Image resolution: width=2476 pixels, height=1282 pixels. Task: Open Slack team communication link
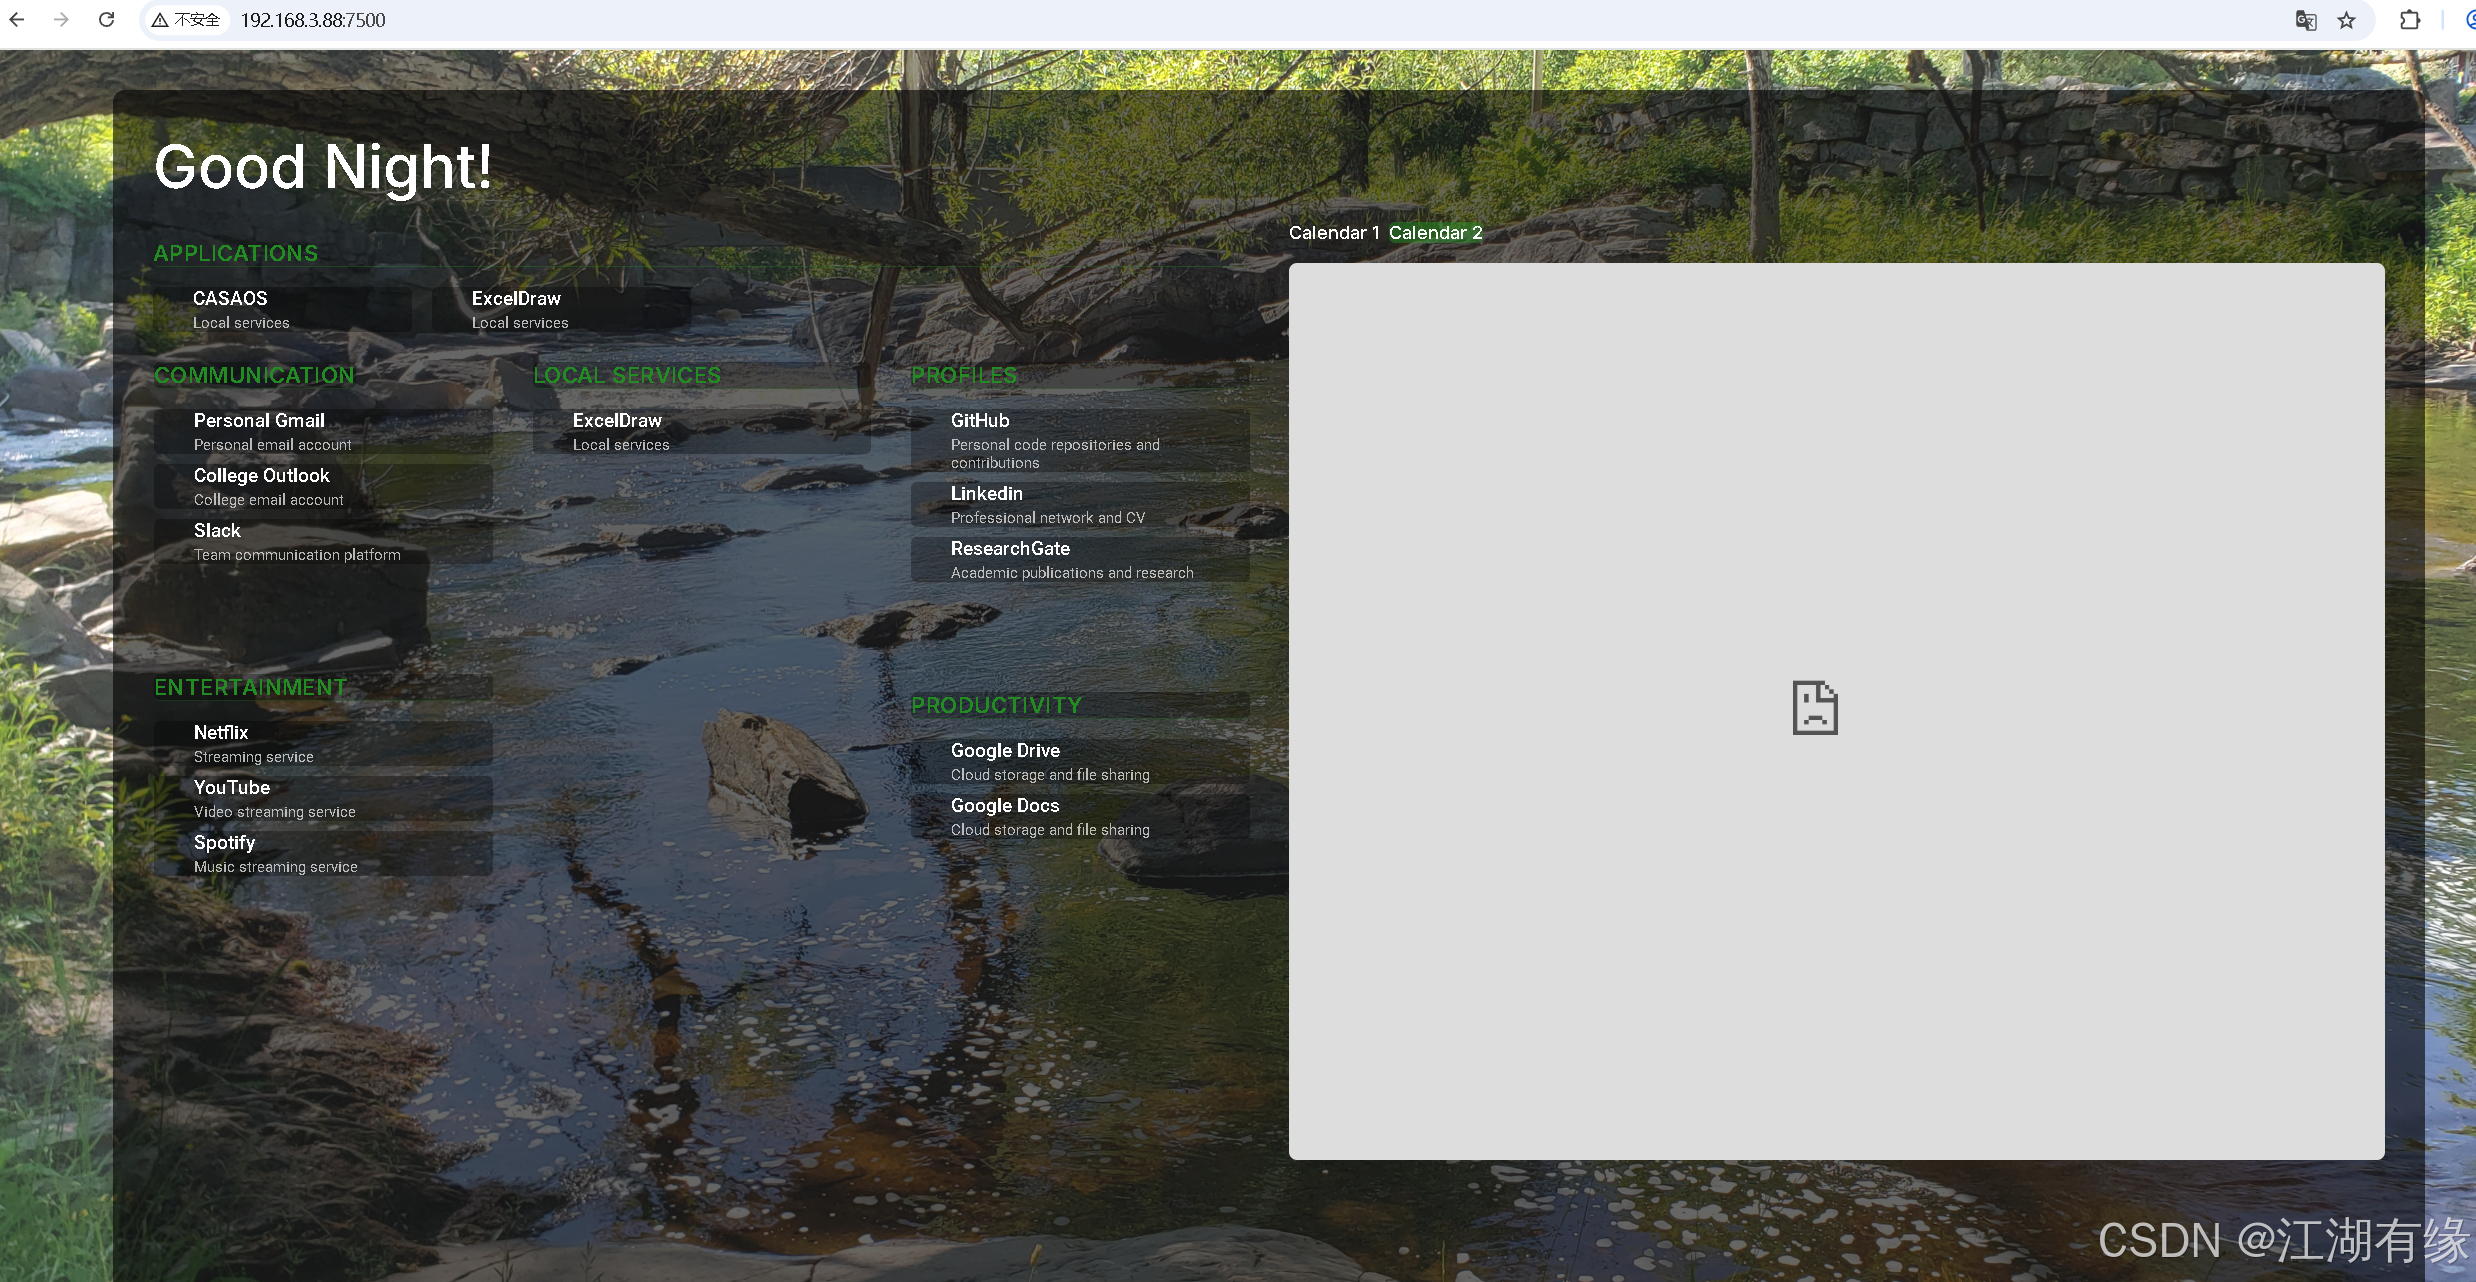pyautogui.click(x=217, y=531)
